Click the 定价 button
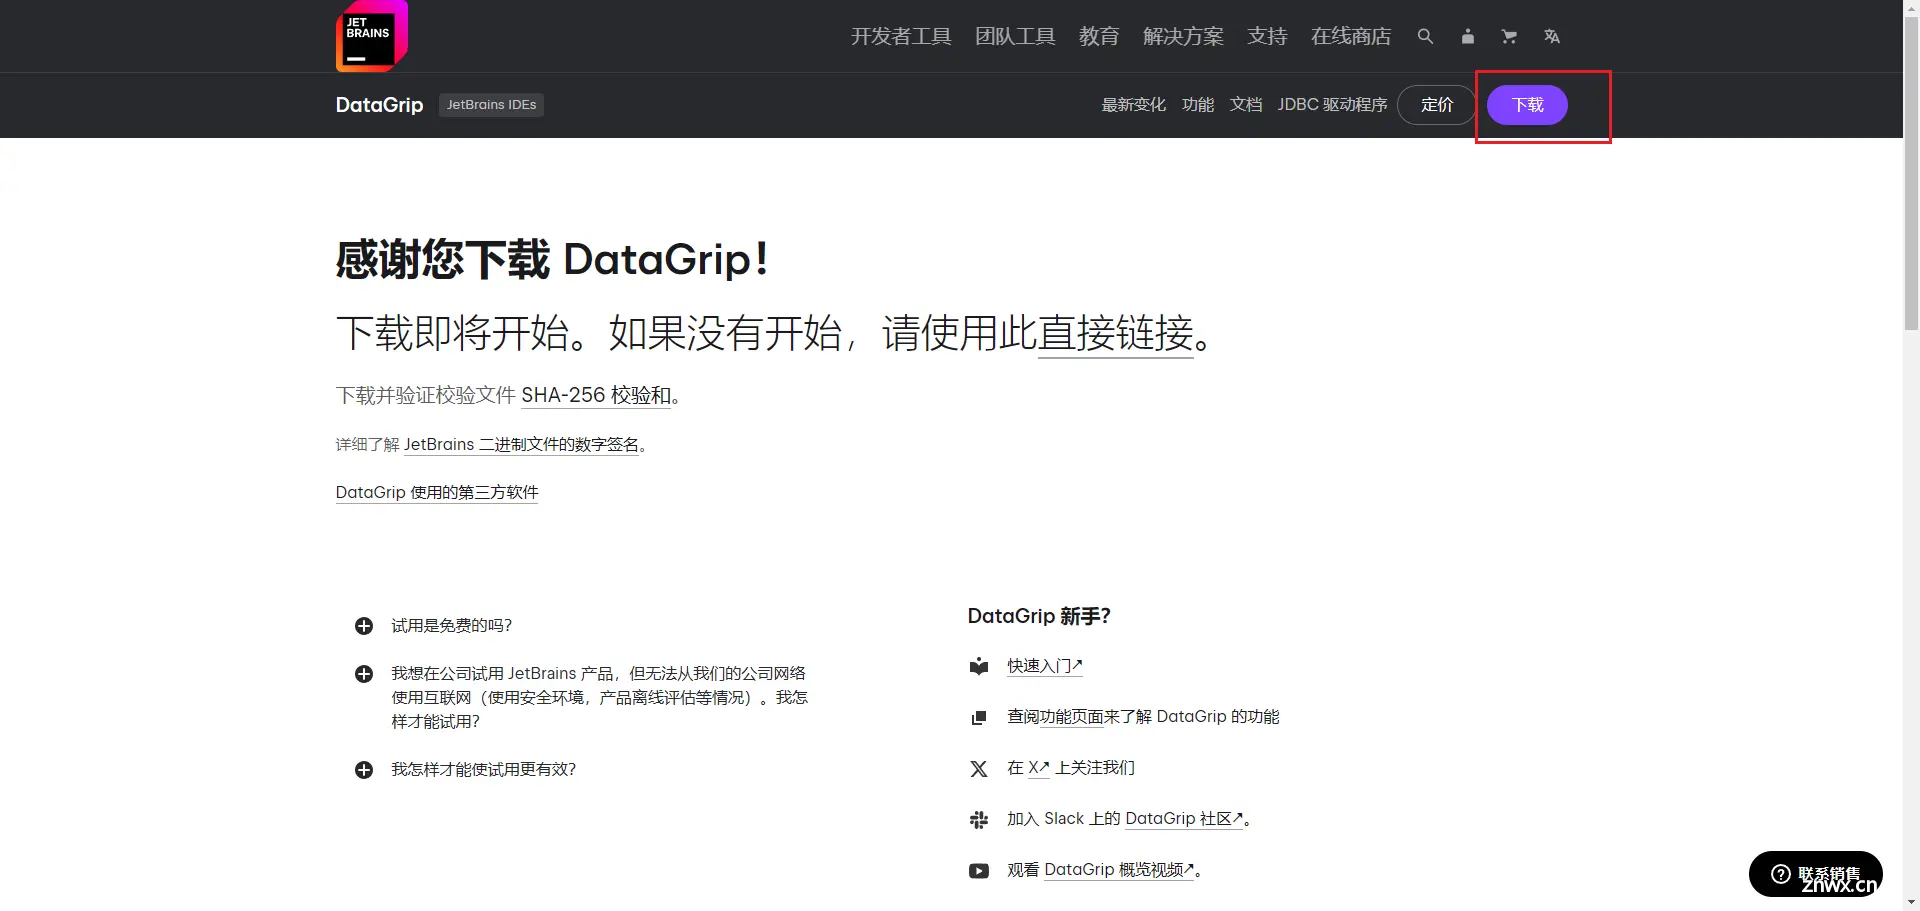The height and width of the screenshot is (911, 1920). coord(1437,105)
